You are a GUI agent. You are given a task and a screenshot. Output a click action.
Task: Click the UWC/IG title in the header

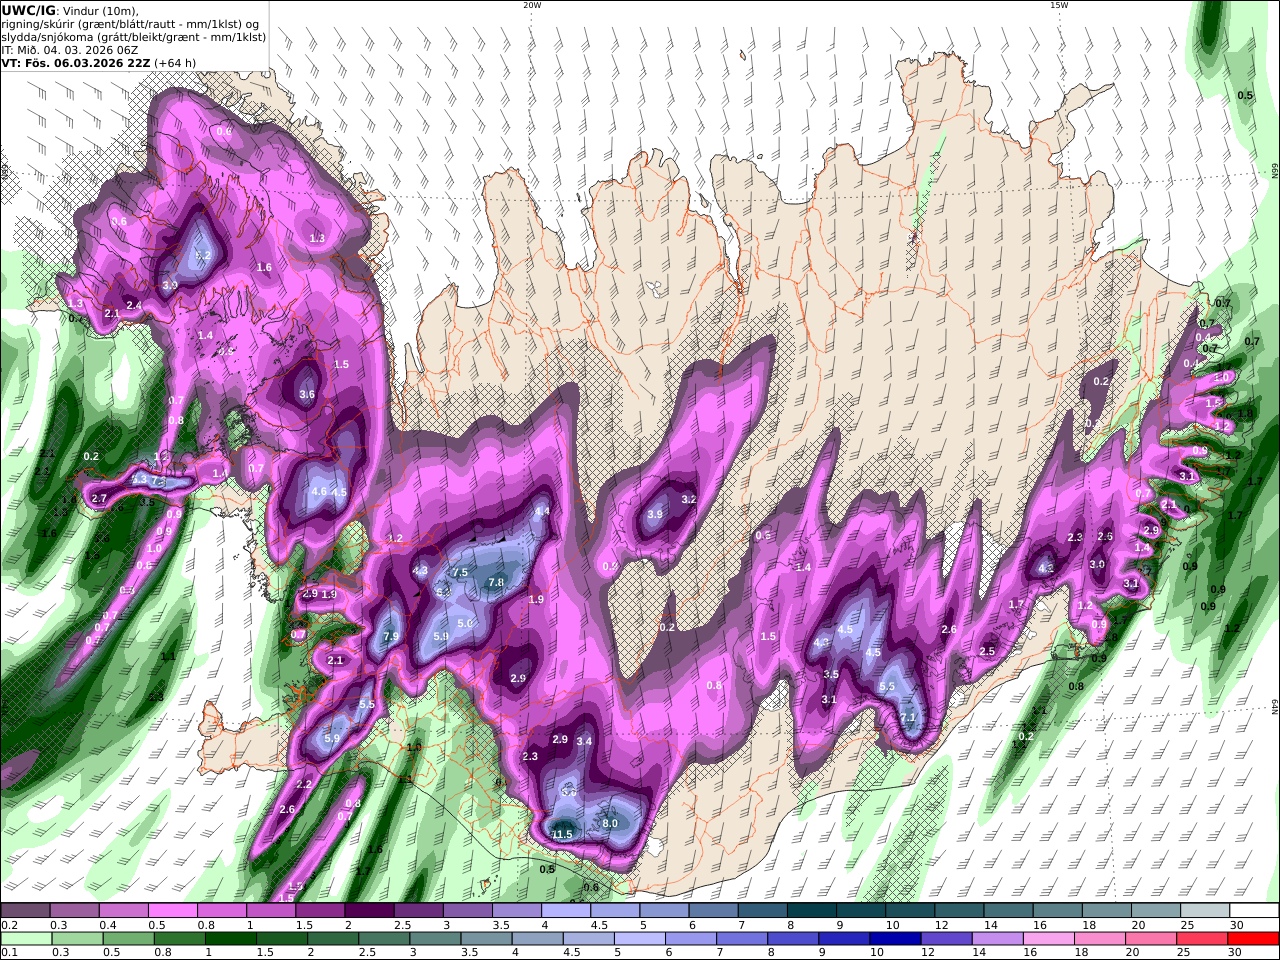[27, 10]
